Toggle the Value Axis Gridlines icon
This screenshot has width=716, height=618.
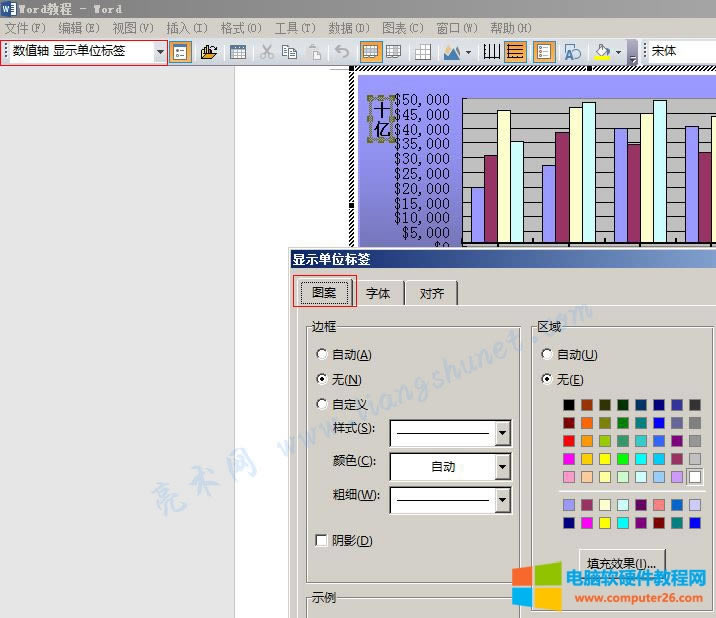515,52
